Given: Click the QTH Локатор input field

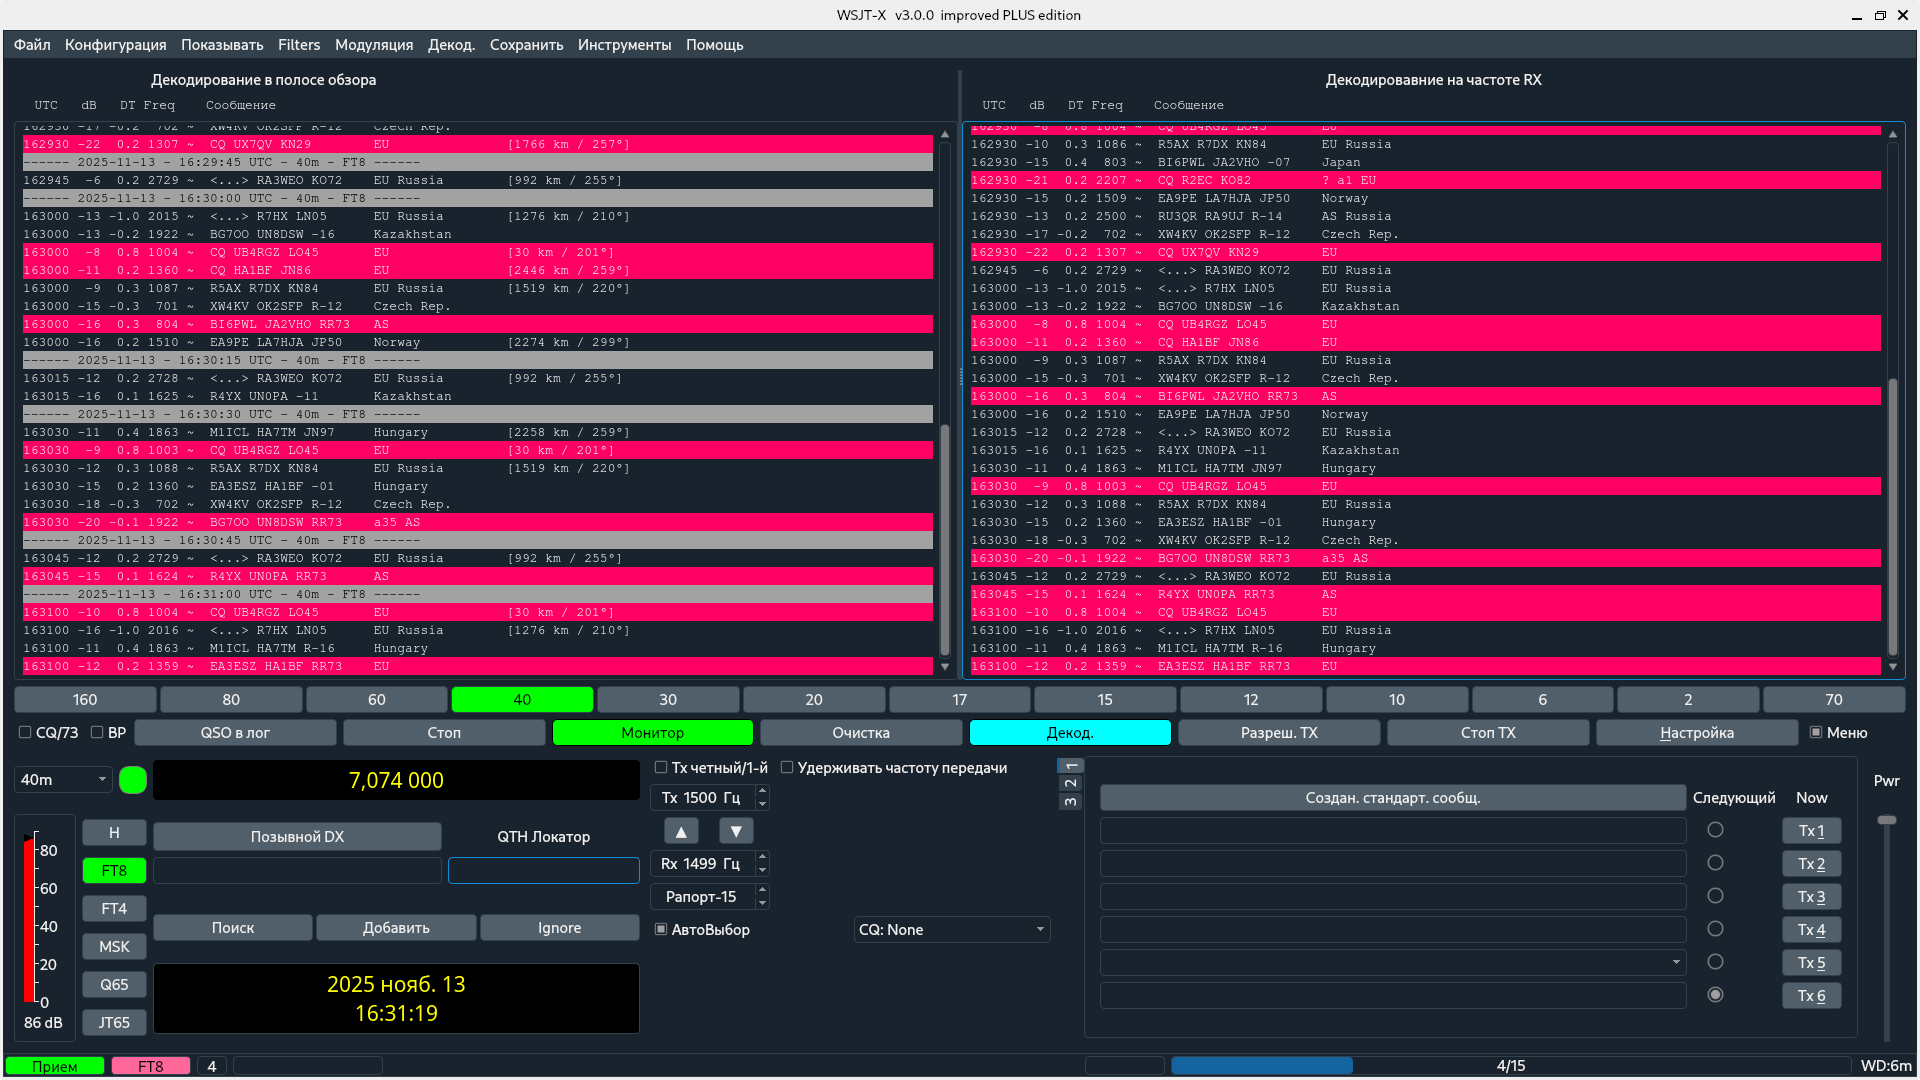Looking at the screenshot, I should click(x=543, y=871).
